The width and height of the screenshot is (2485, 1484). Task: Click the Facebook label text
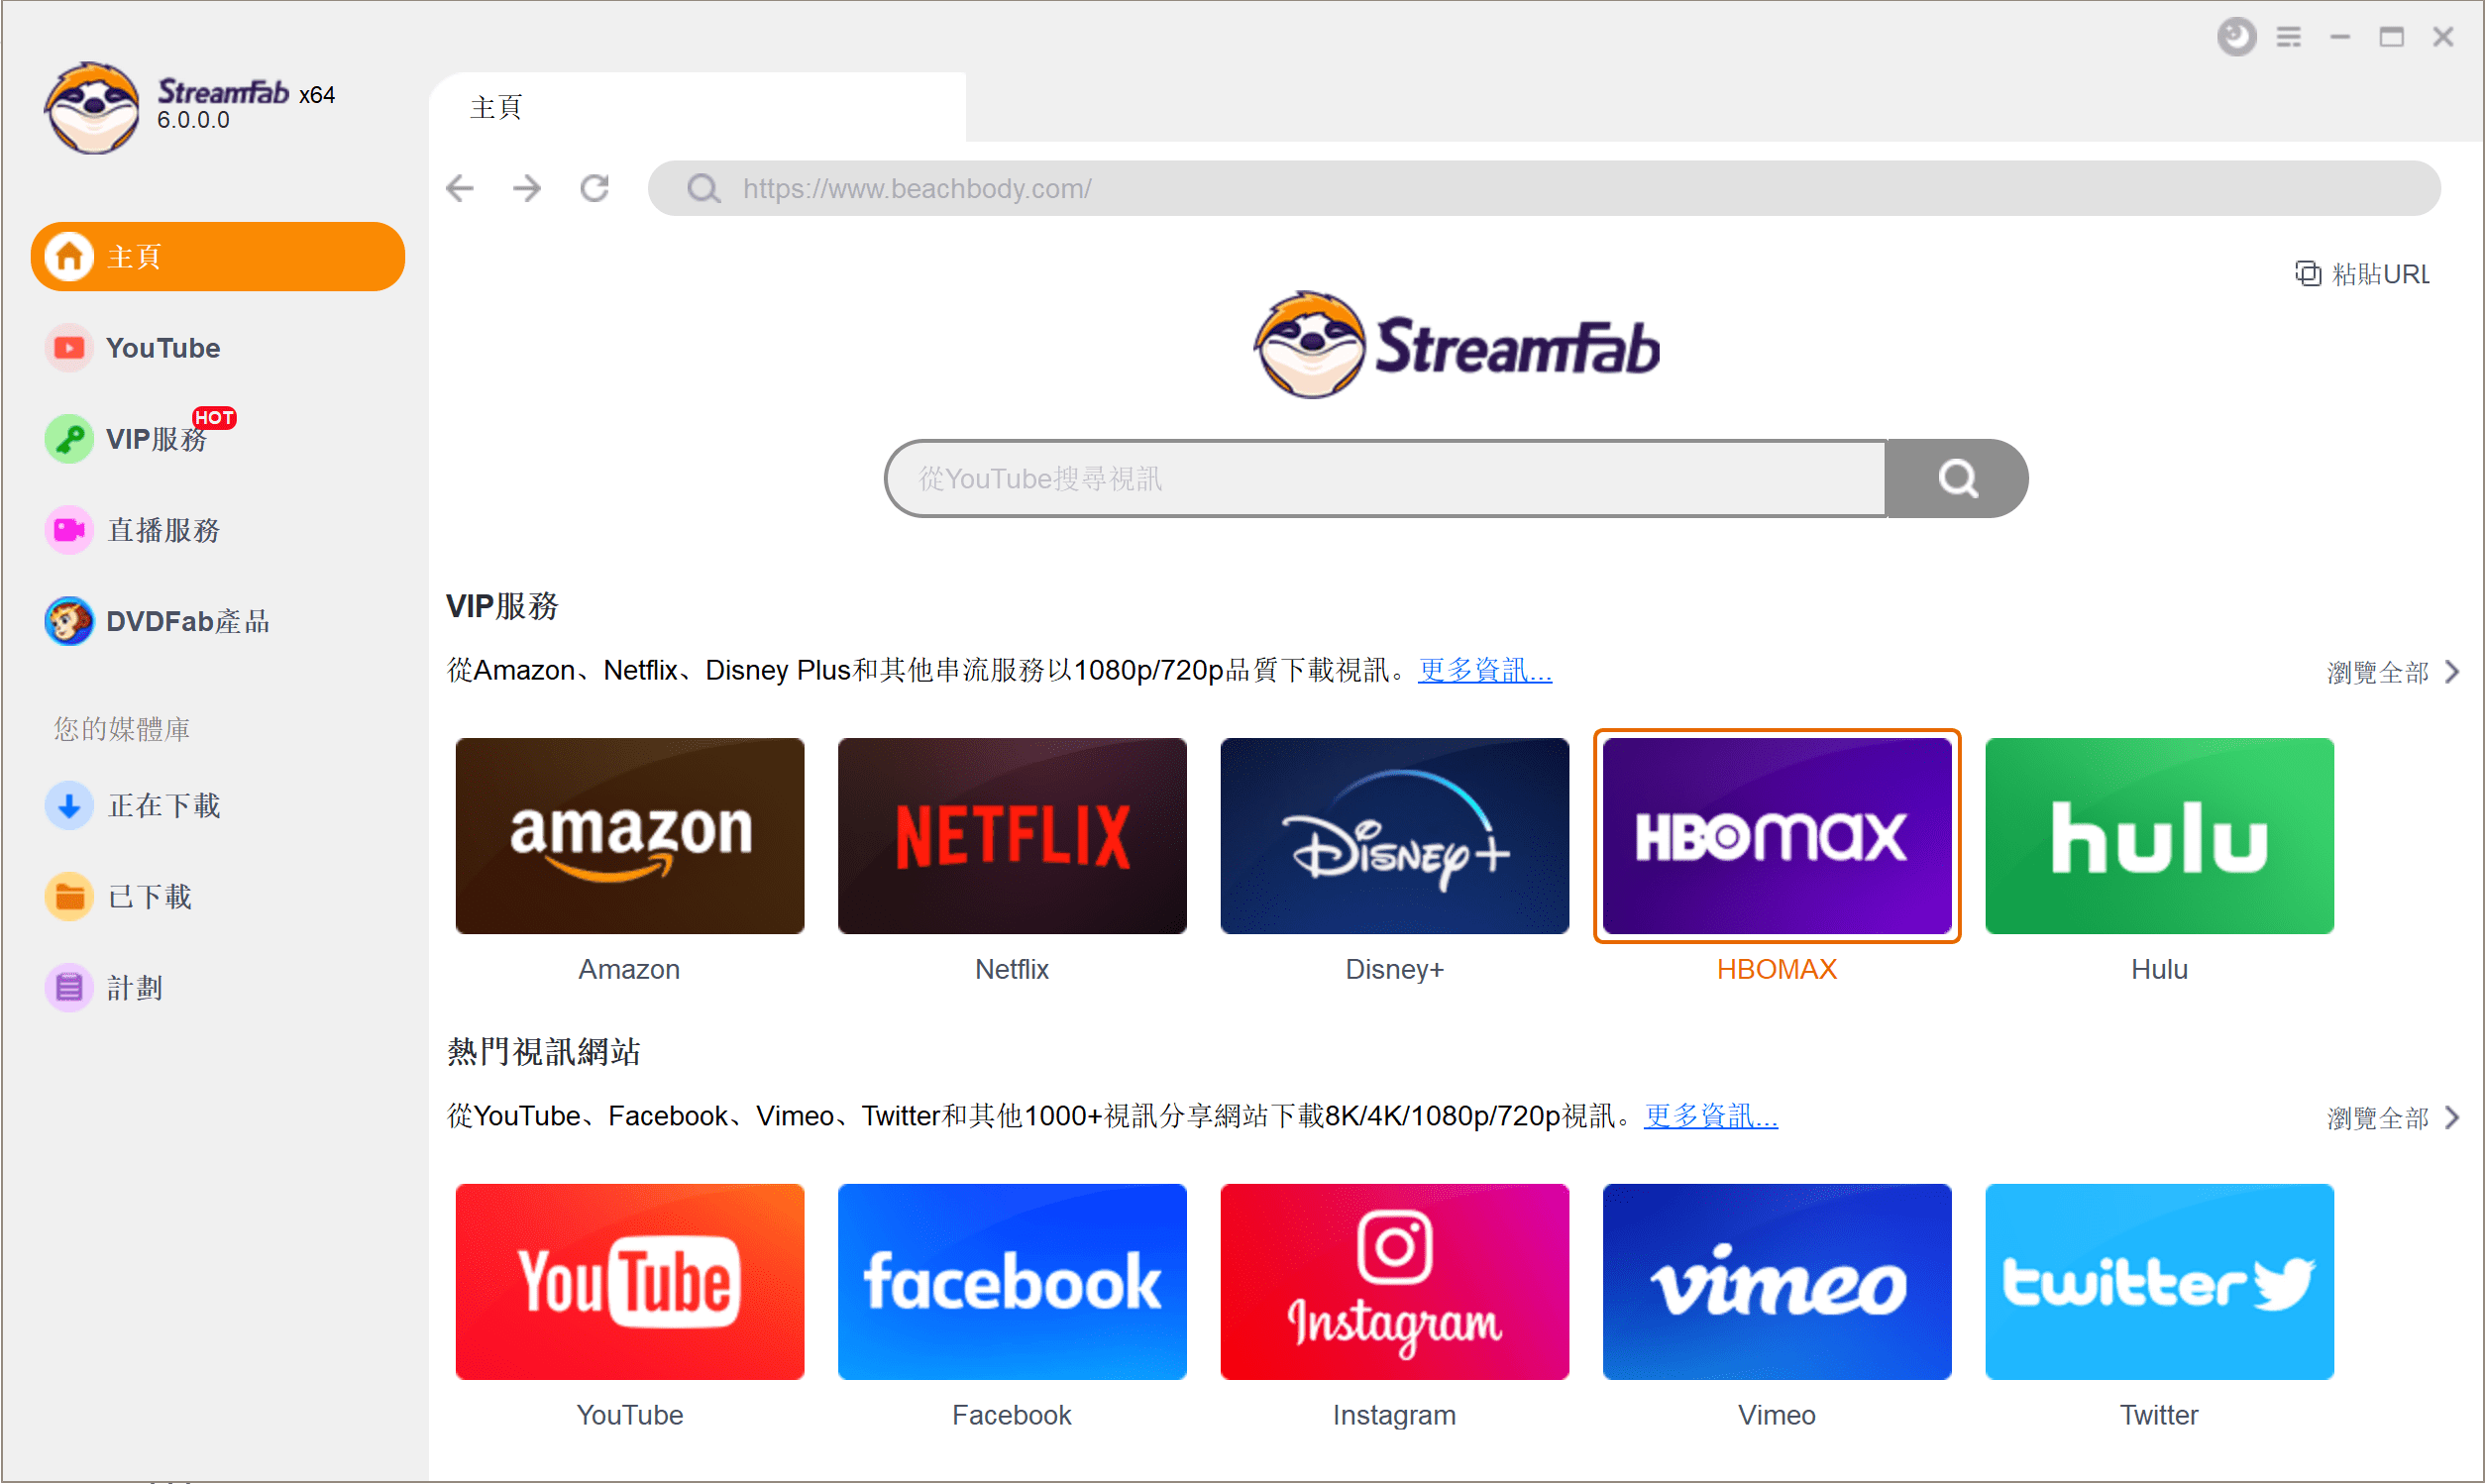tap(1012, 1415)
